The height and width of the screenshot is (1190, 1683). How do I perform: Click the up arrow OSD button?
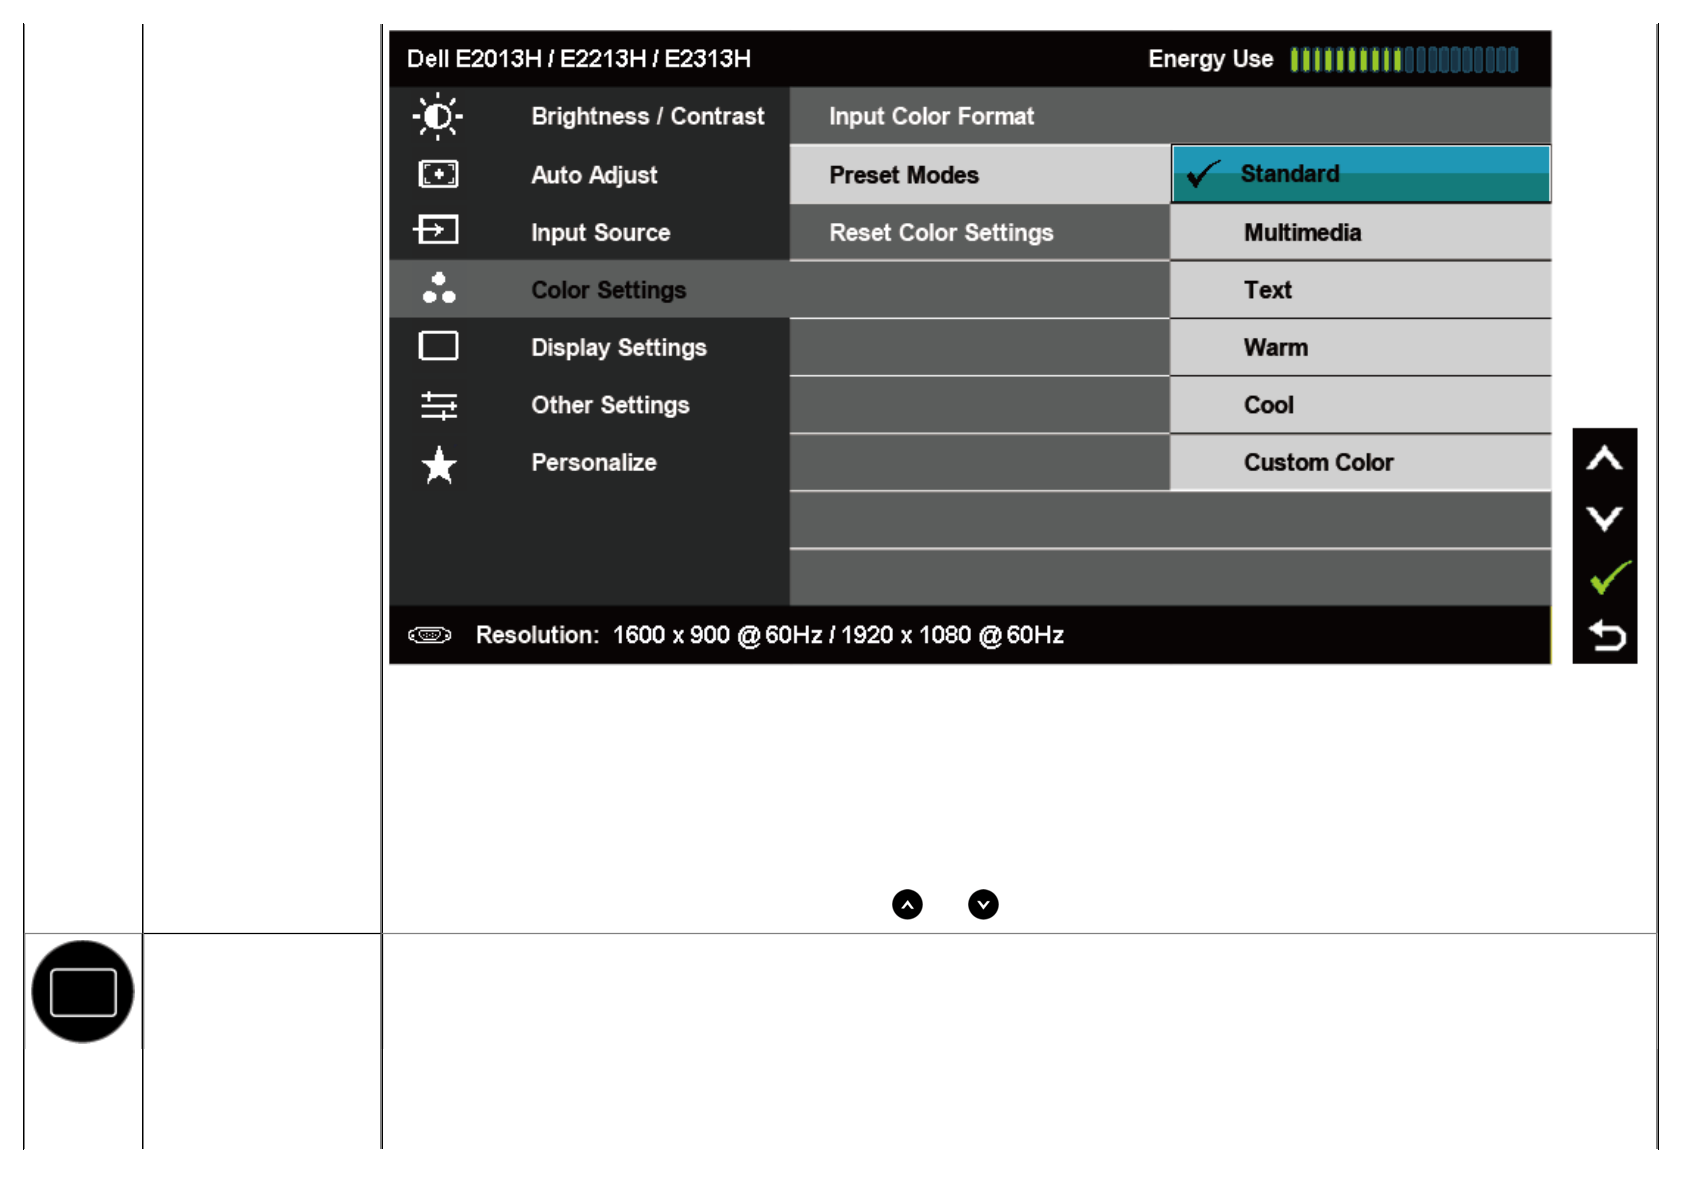coord(1604,459)
